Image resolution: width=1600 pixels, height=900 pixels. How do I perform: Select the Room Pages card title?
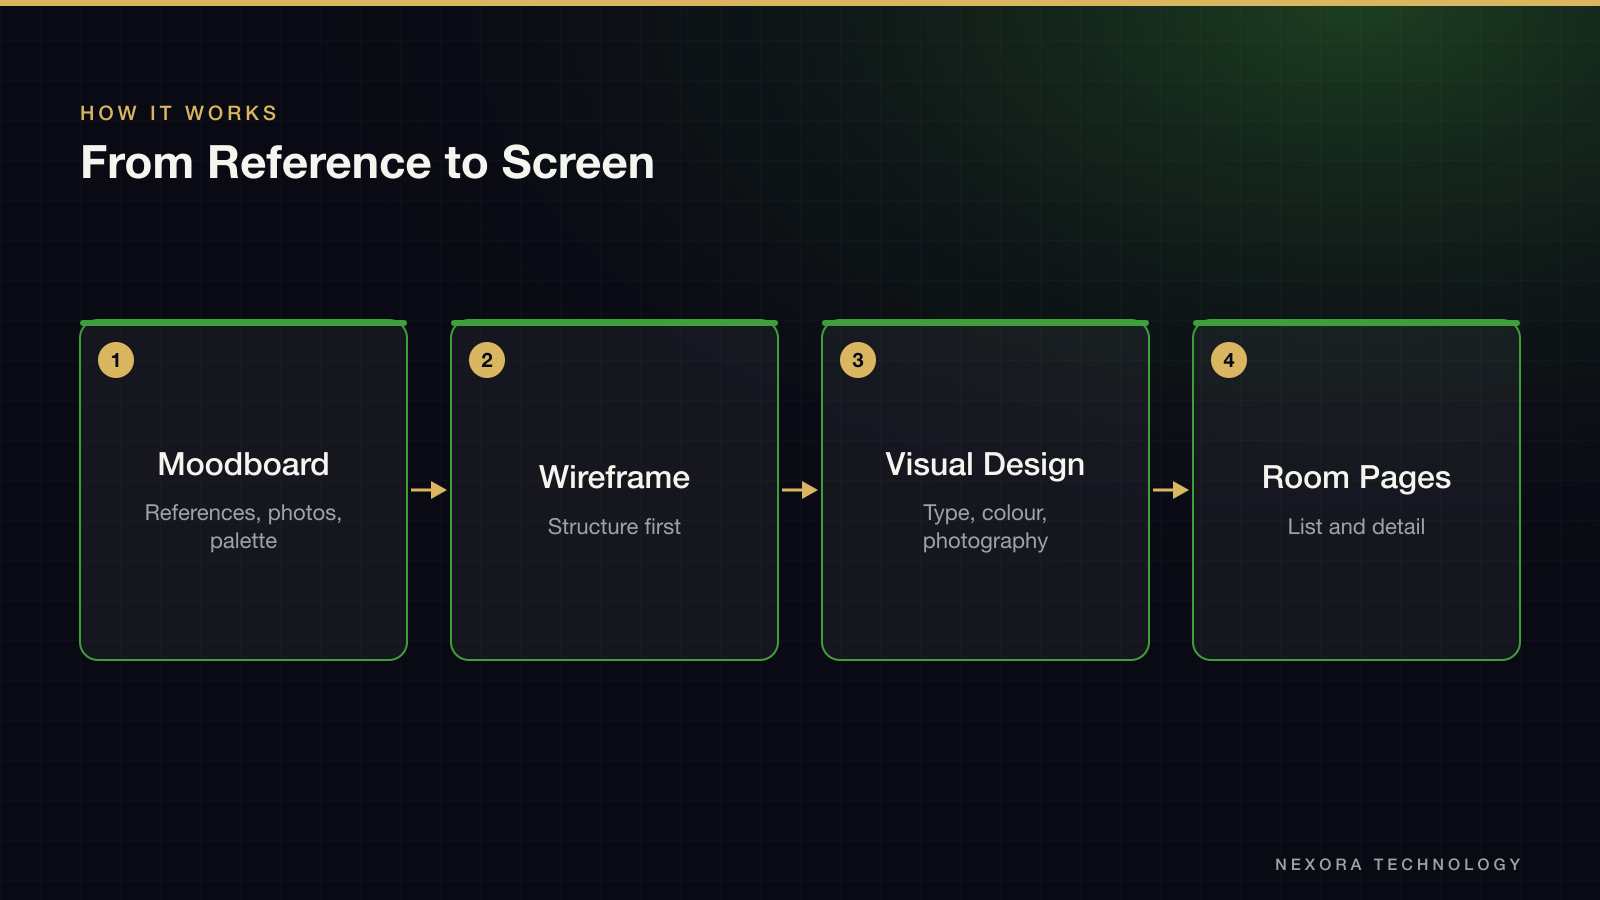click(x=1356, y=478)
